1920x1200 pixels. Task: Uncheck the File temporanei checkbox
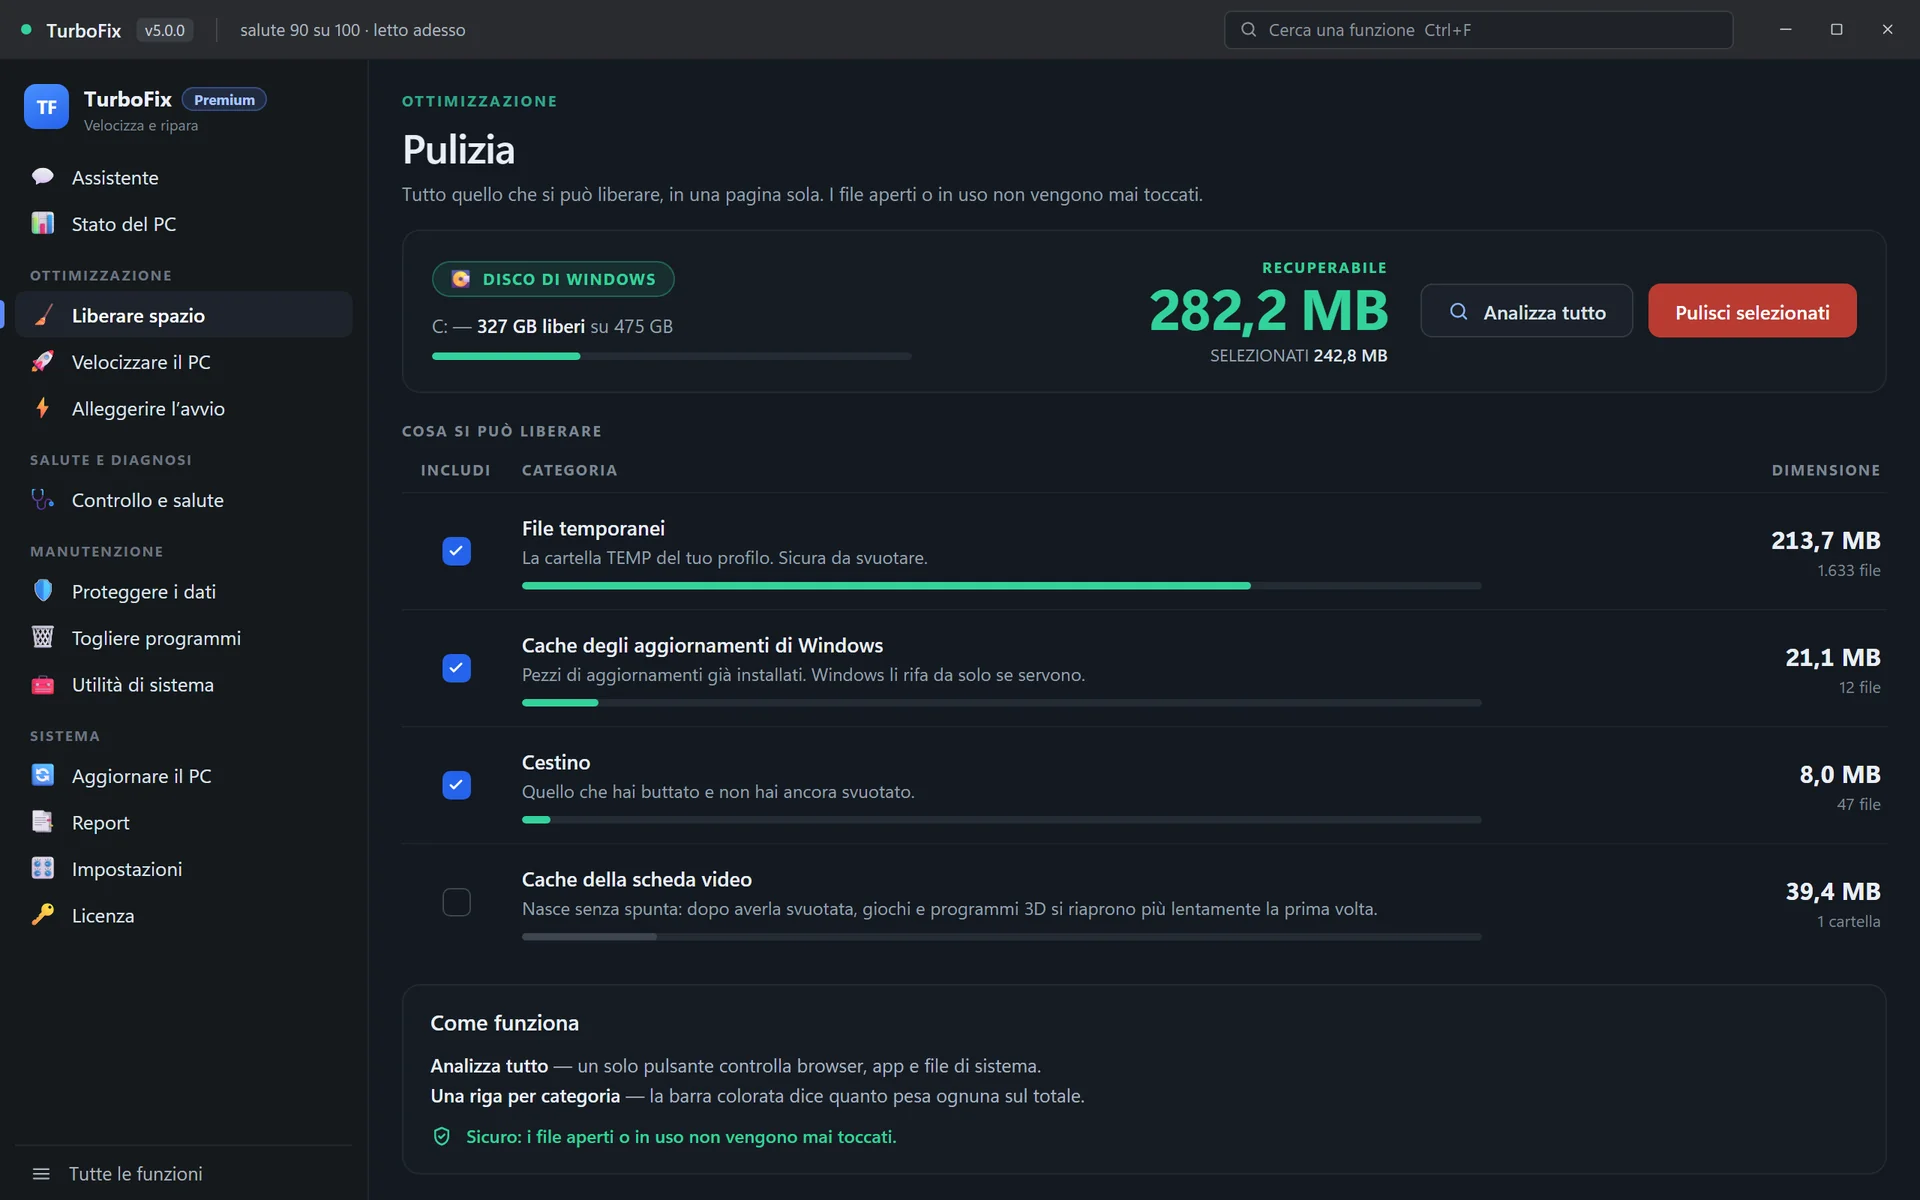[457, 551]
